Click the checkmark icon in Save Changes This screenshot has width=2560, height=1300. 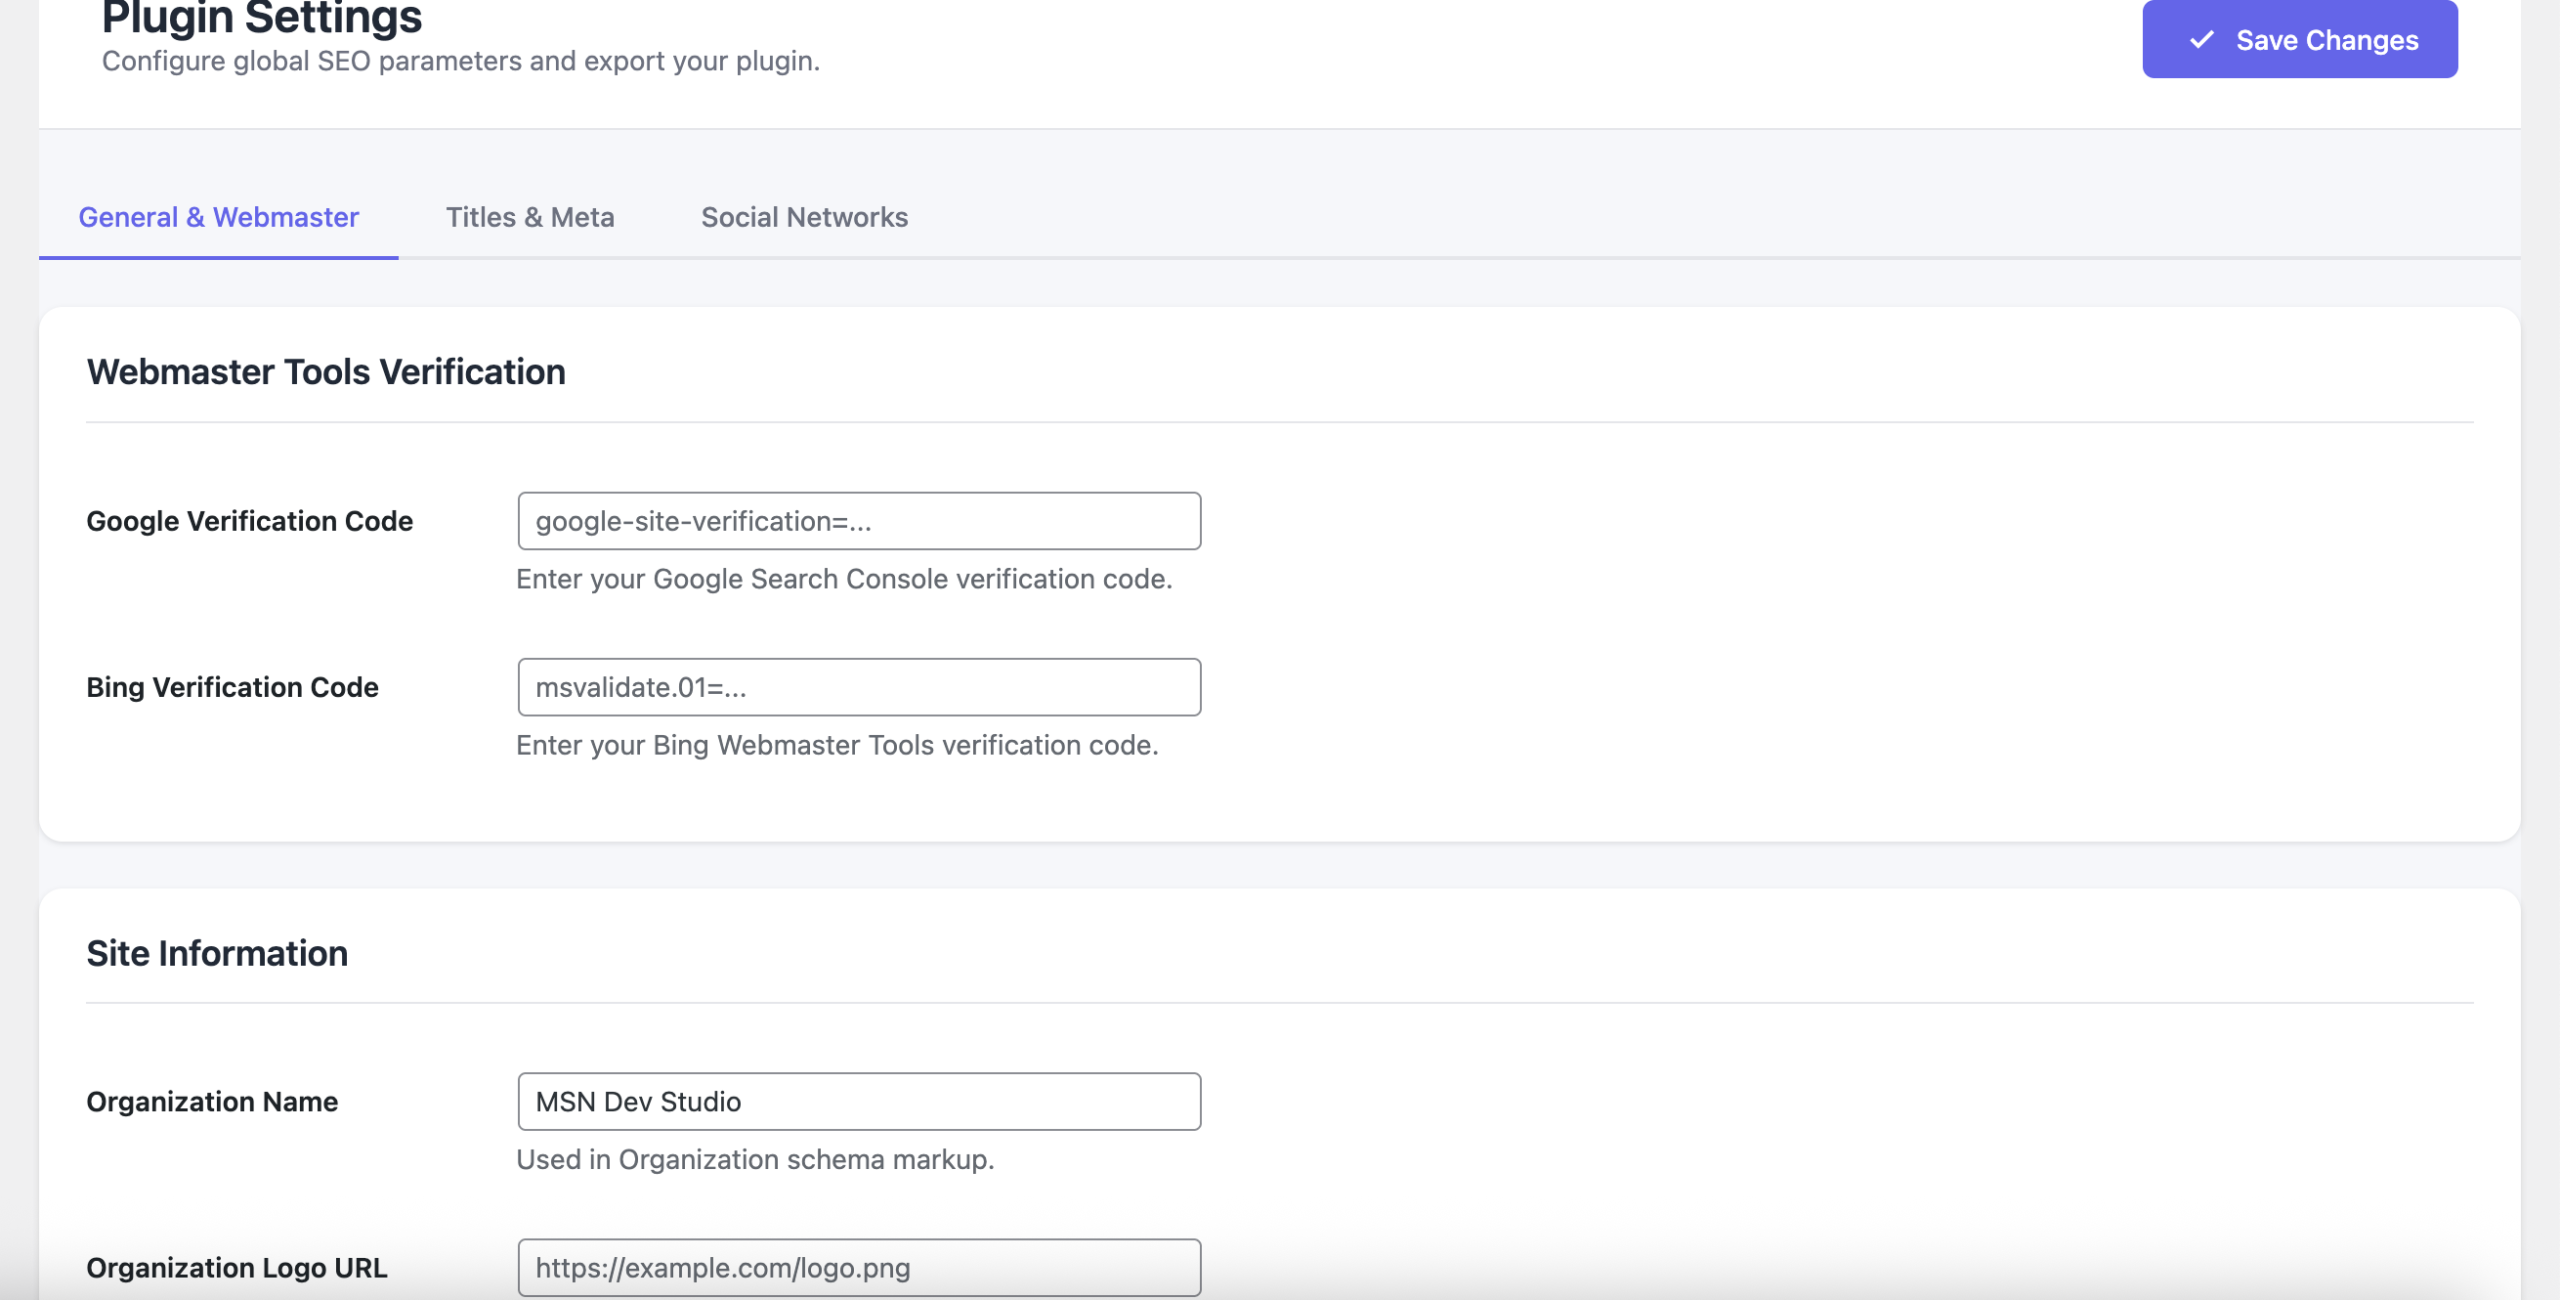click(2201, 40)
